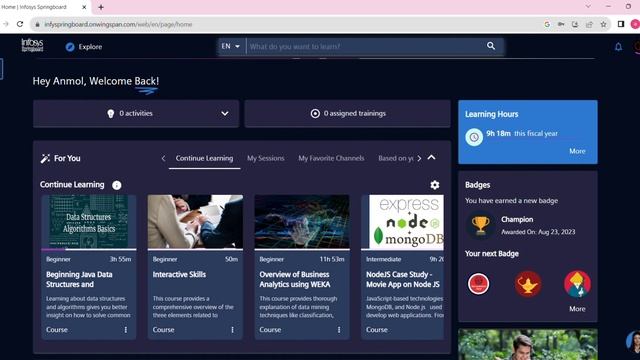Click Data Structures Algorithms Basics thumbnail
The width and height of the screenshot is (640, 360).
[x=89, y=221]
